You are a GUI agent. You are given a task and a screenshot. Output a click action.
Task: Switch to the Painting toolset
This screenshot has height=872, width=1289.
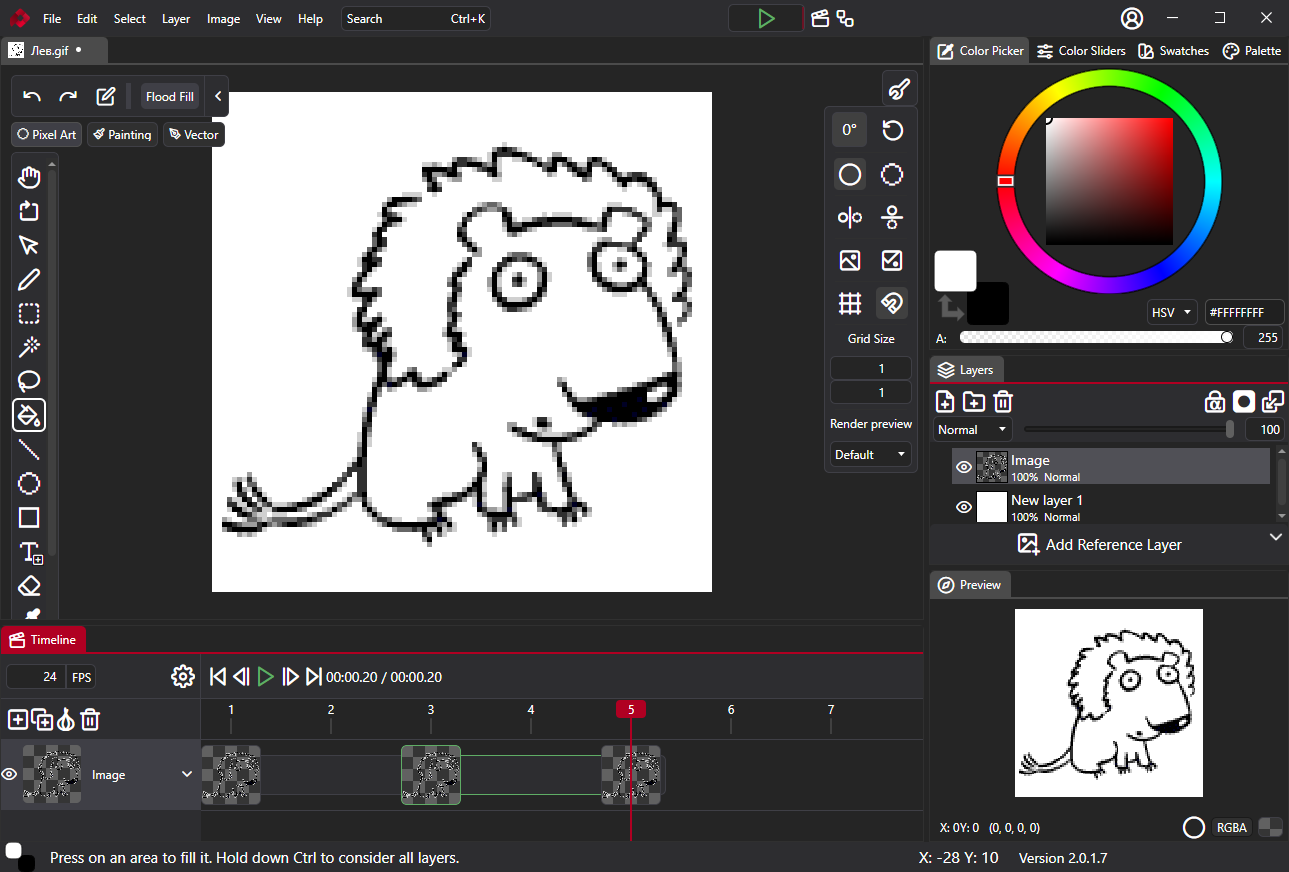pos(122,135)
